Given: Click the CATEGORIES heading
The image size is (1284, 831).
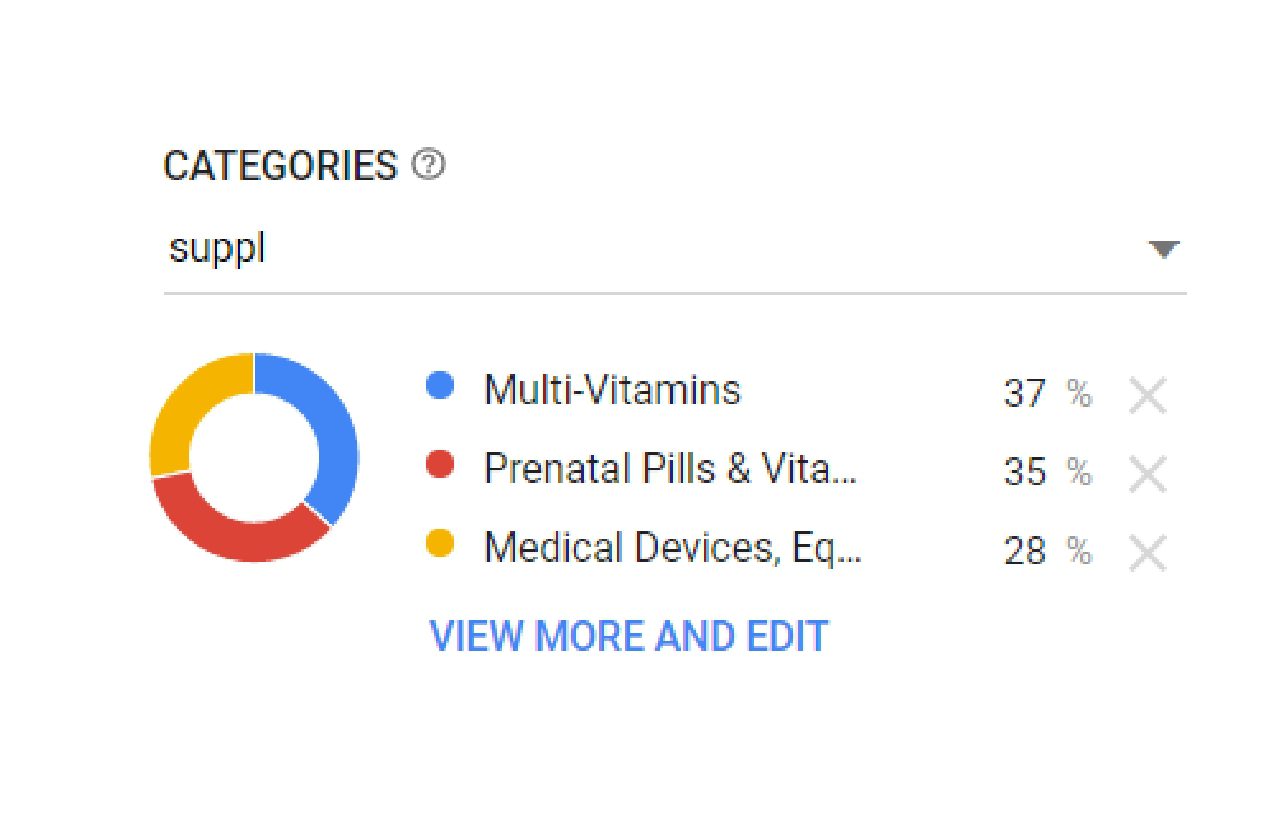Looking at the screenshot, I should [281, 166].
